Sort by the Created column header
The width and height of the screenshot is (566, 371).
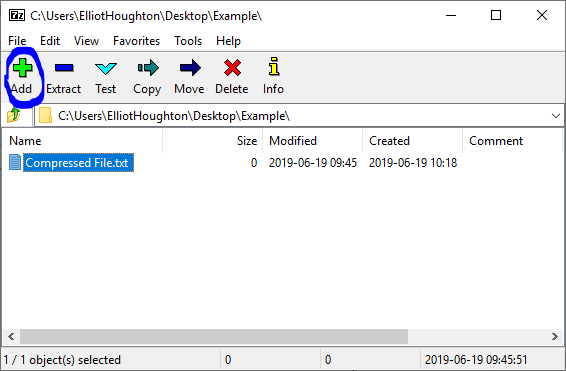pos(413,141)
